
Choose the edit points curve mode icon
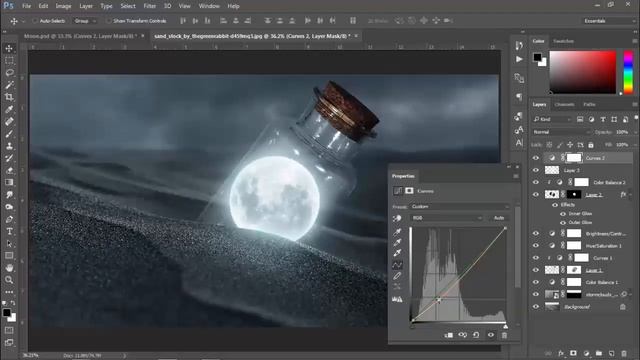(x=397, y=265)
